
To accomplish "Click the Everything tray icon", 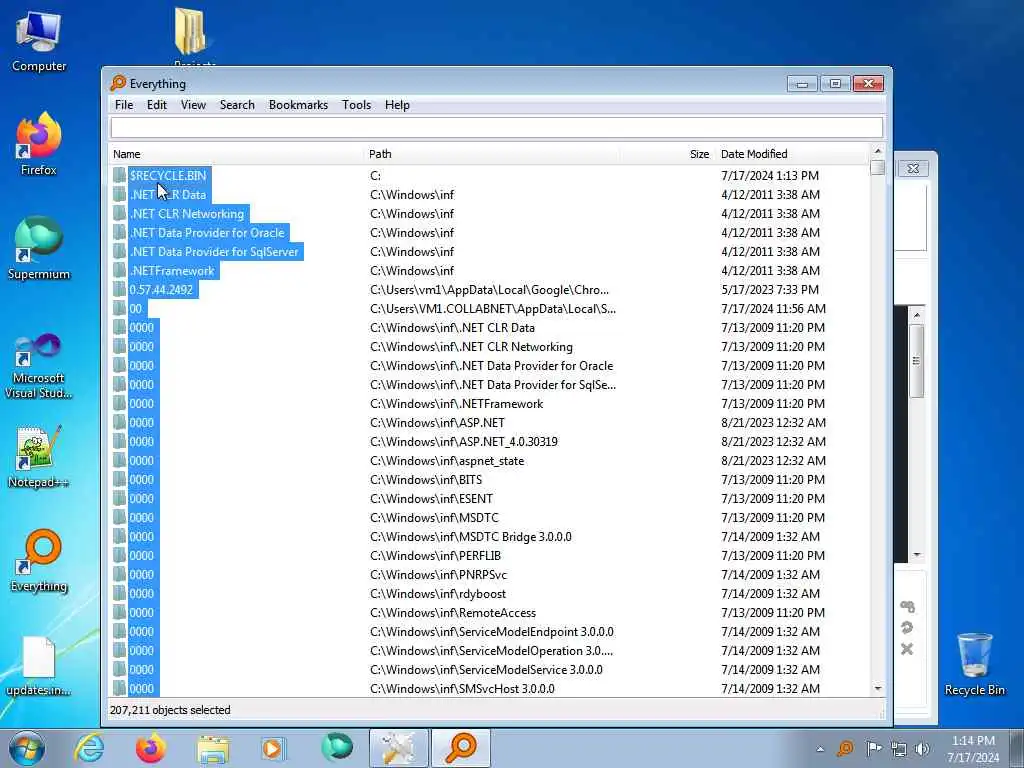I will (x=845, y=748).
